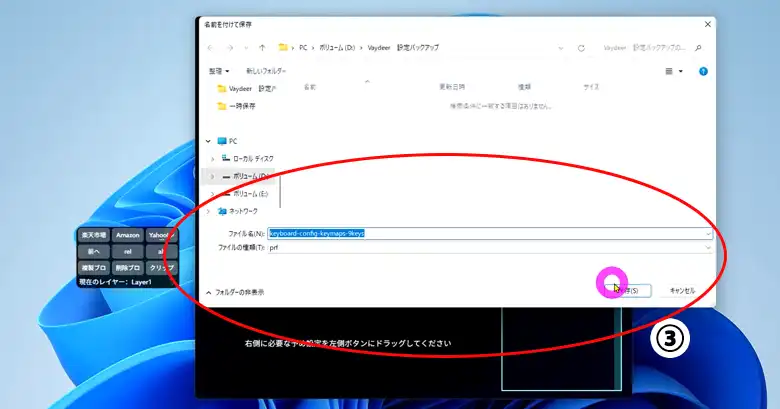
Task: Click the Back arrow in save dialog
Action: [210, 48]
